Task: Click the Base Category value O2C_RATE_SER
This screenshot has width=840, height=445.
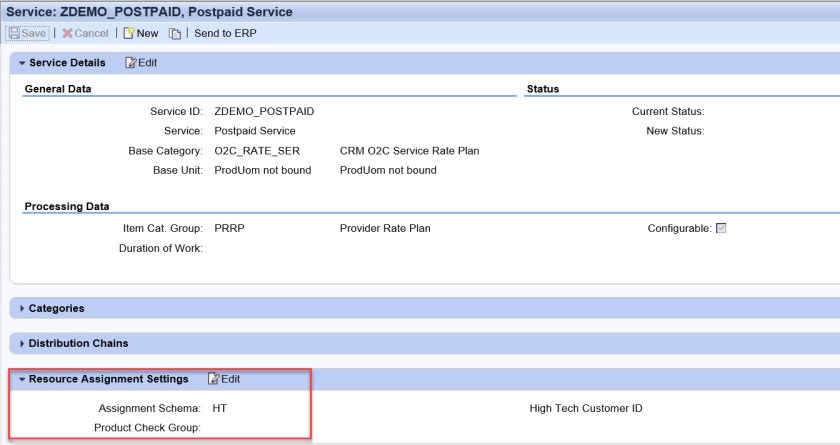Action: tap(258, 151)
